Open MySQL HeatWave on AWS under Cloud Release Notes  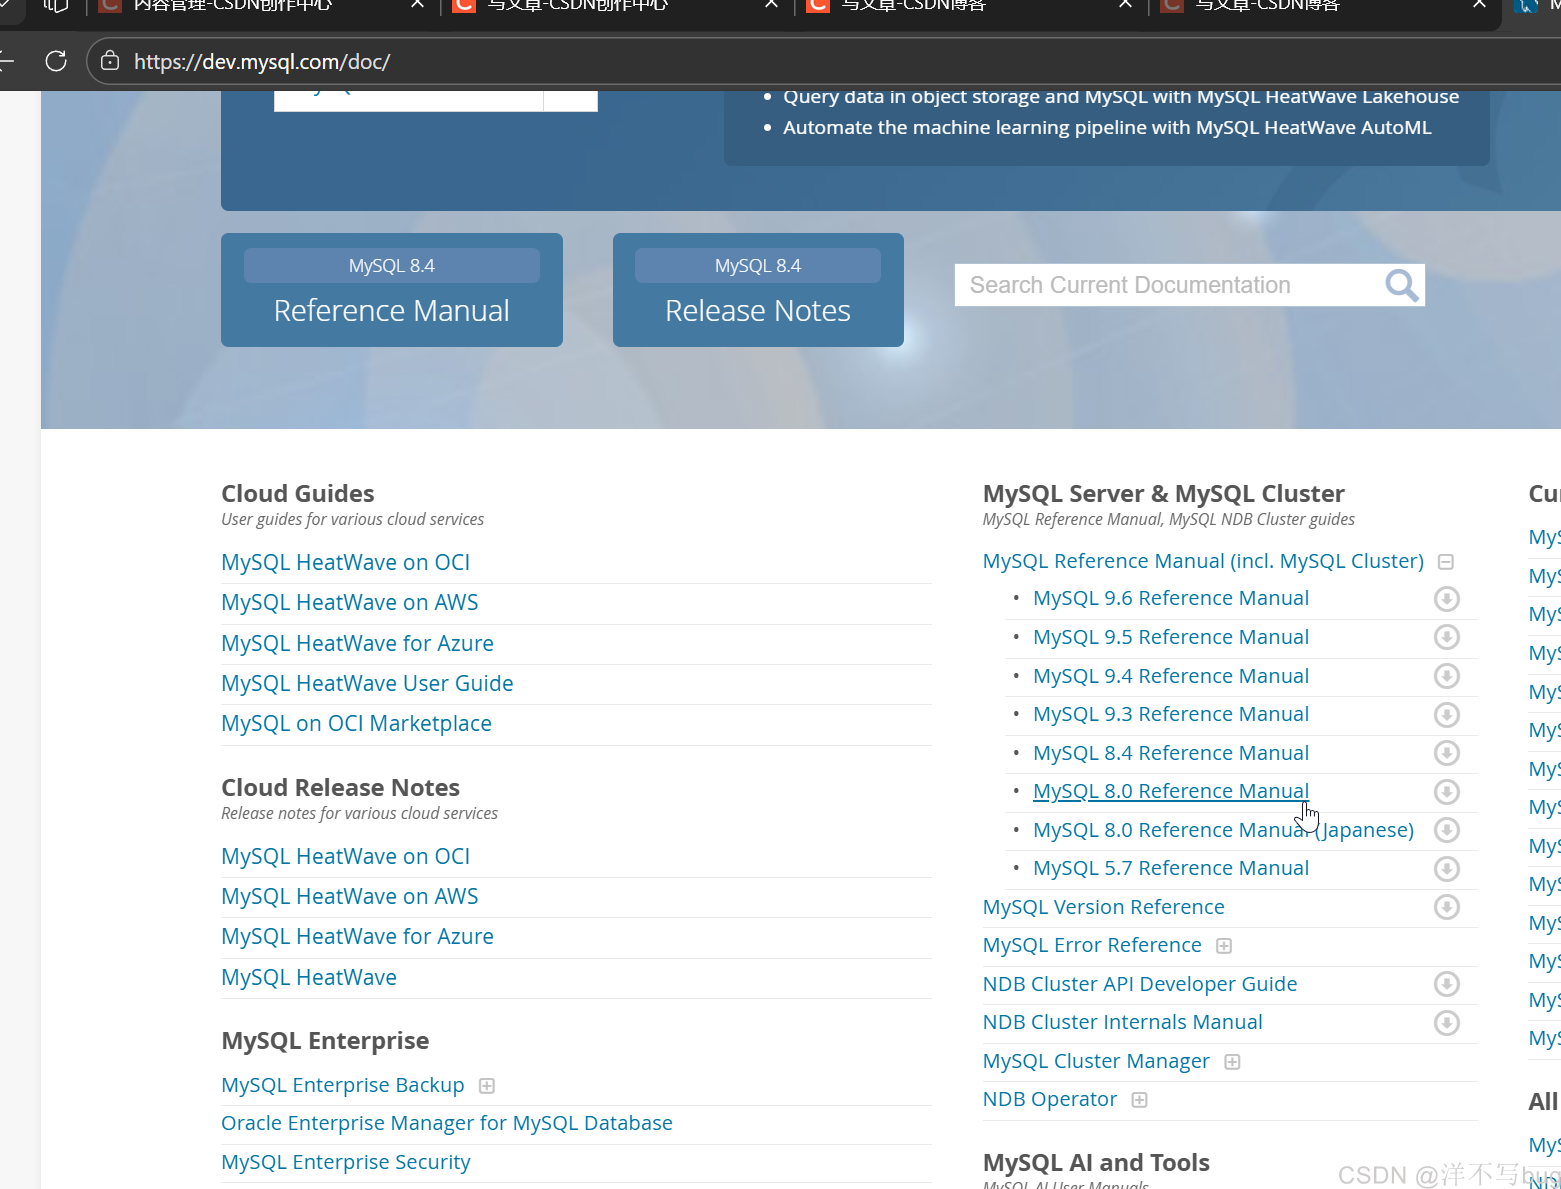[x=349, y=897]
